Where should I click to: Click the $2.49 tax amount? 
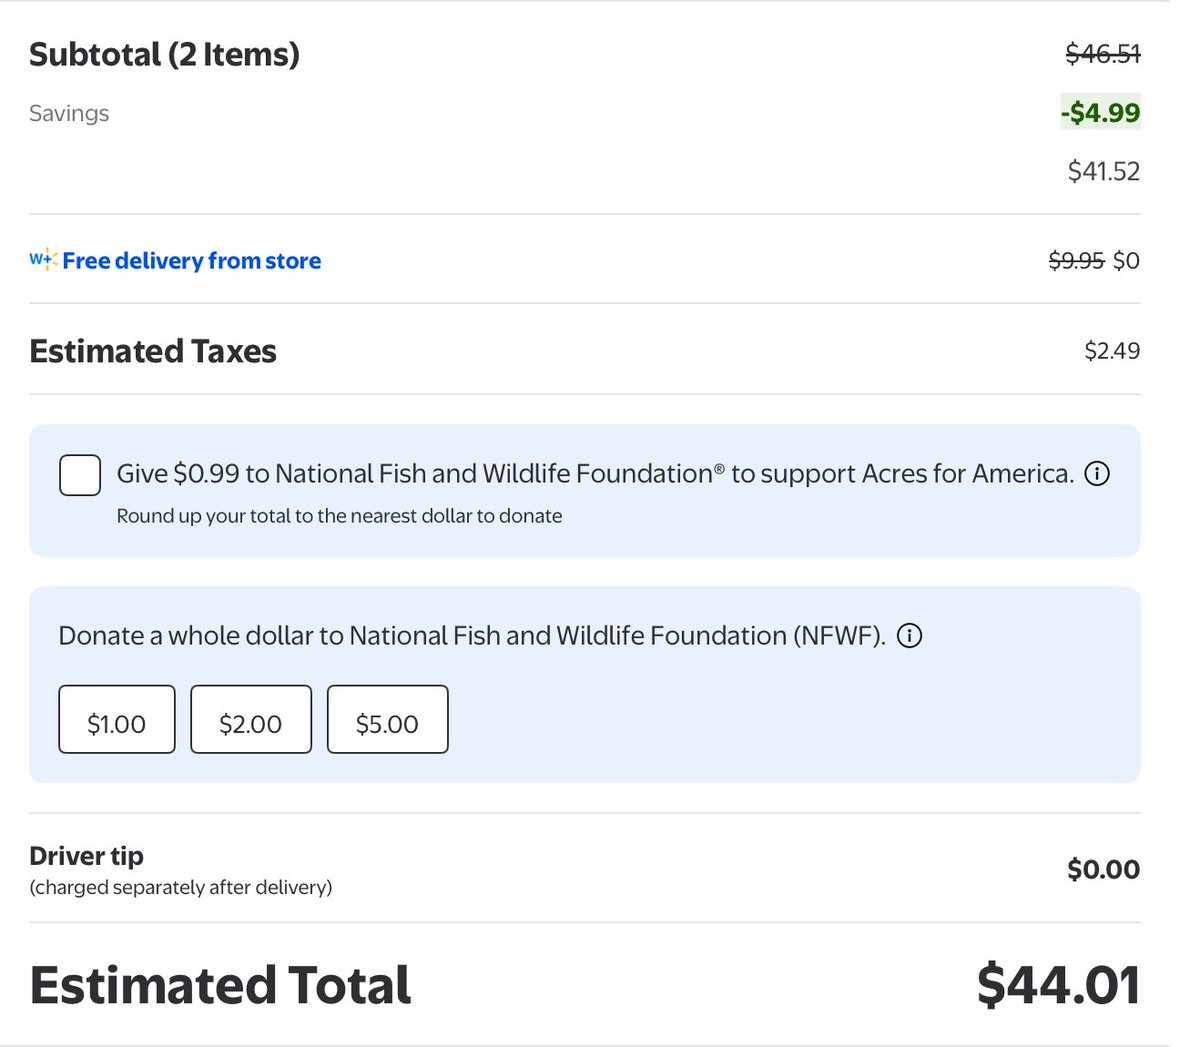point(1112,351)
